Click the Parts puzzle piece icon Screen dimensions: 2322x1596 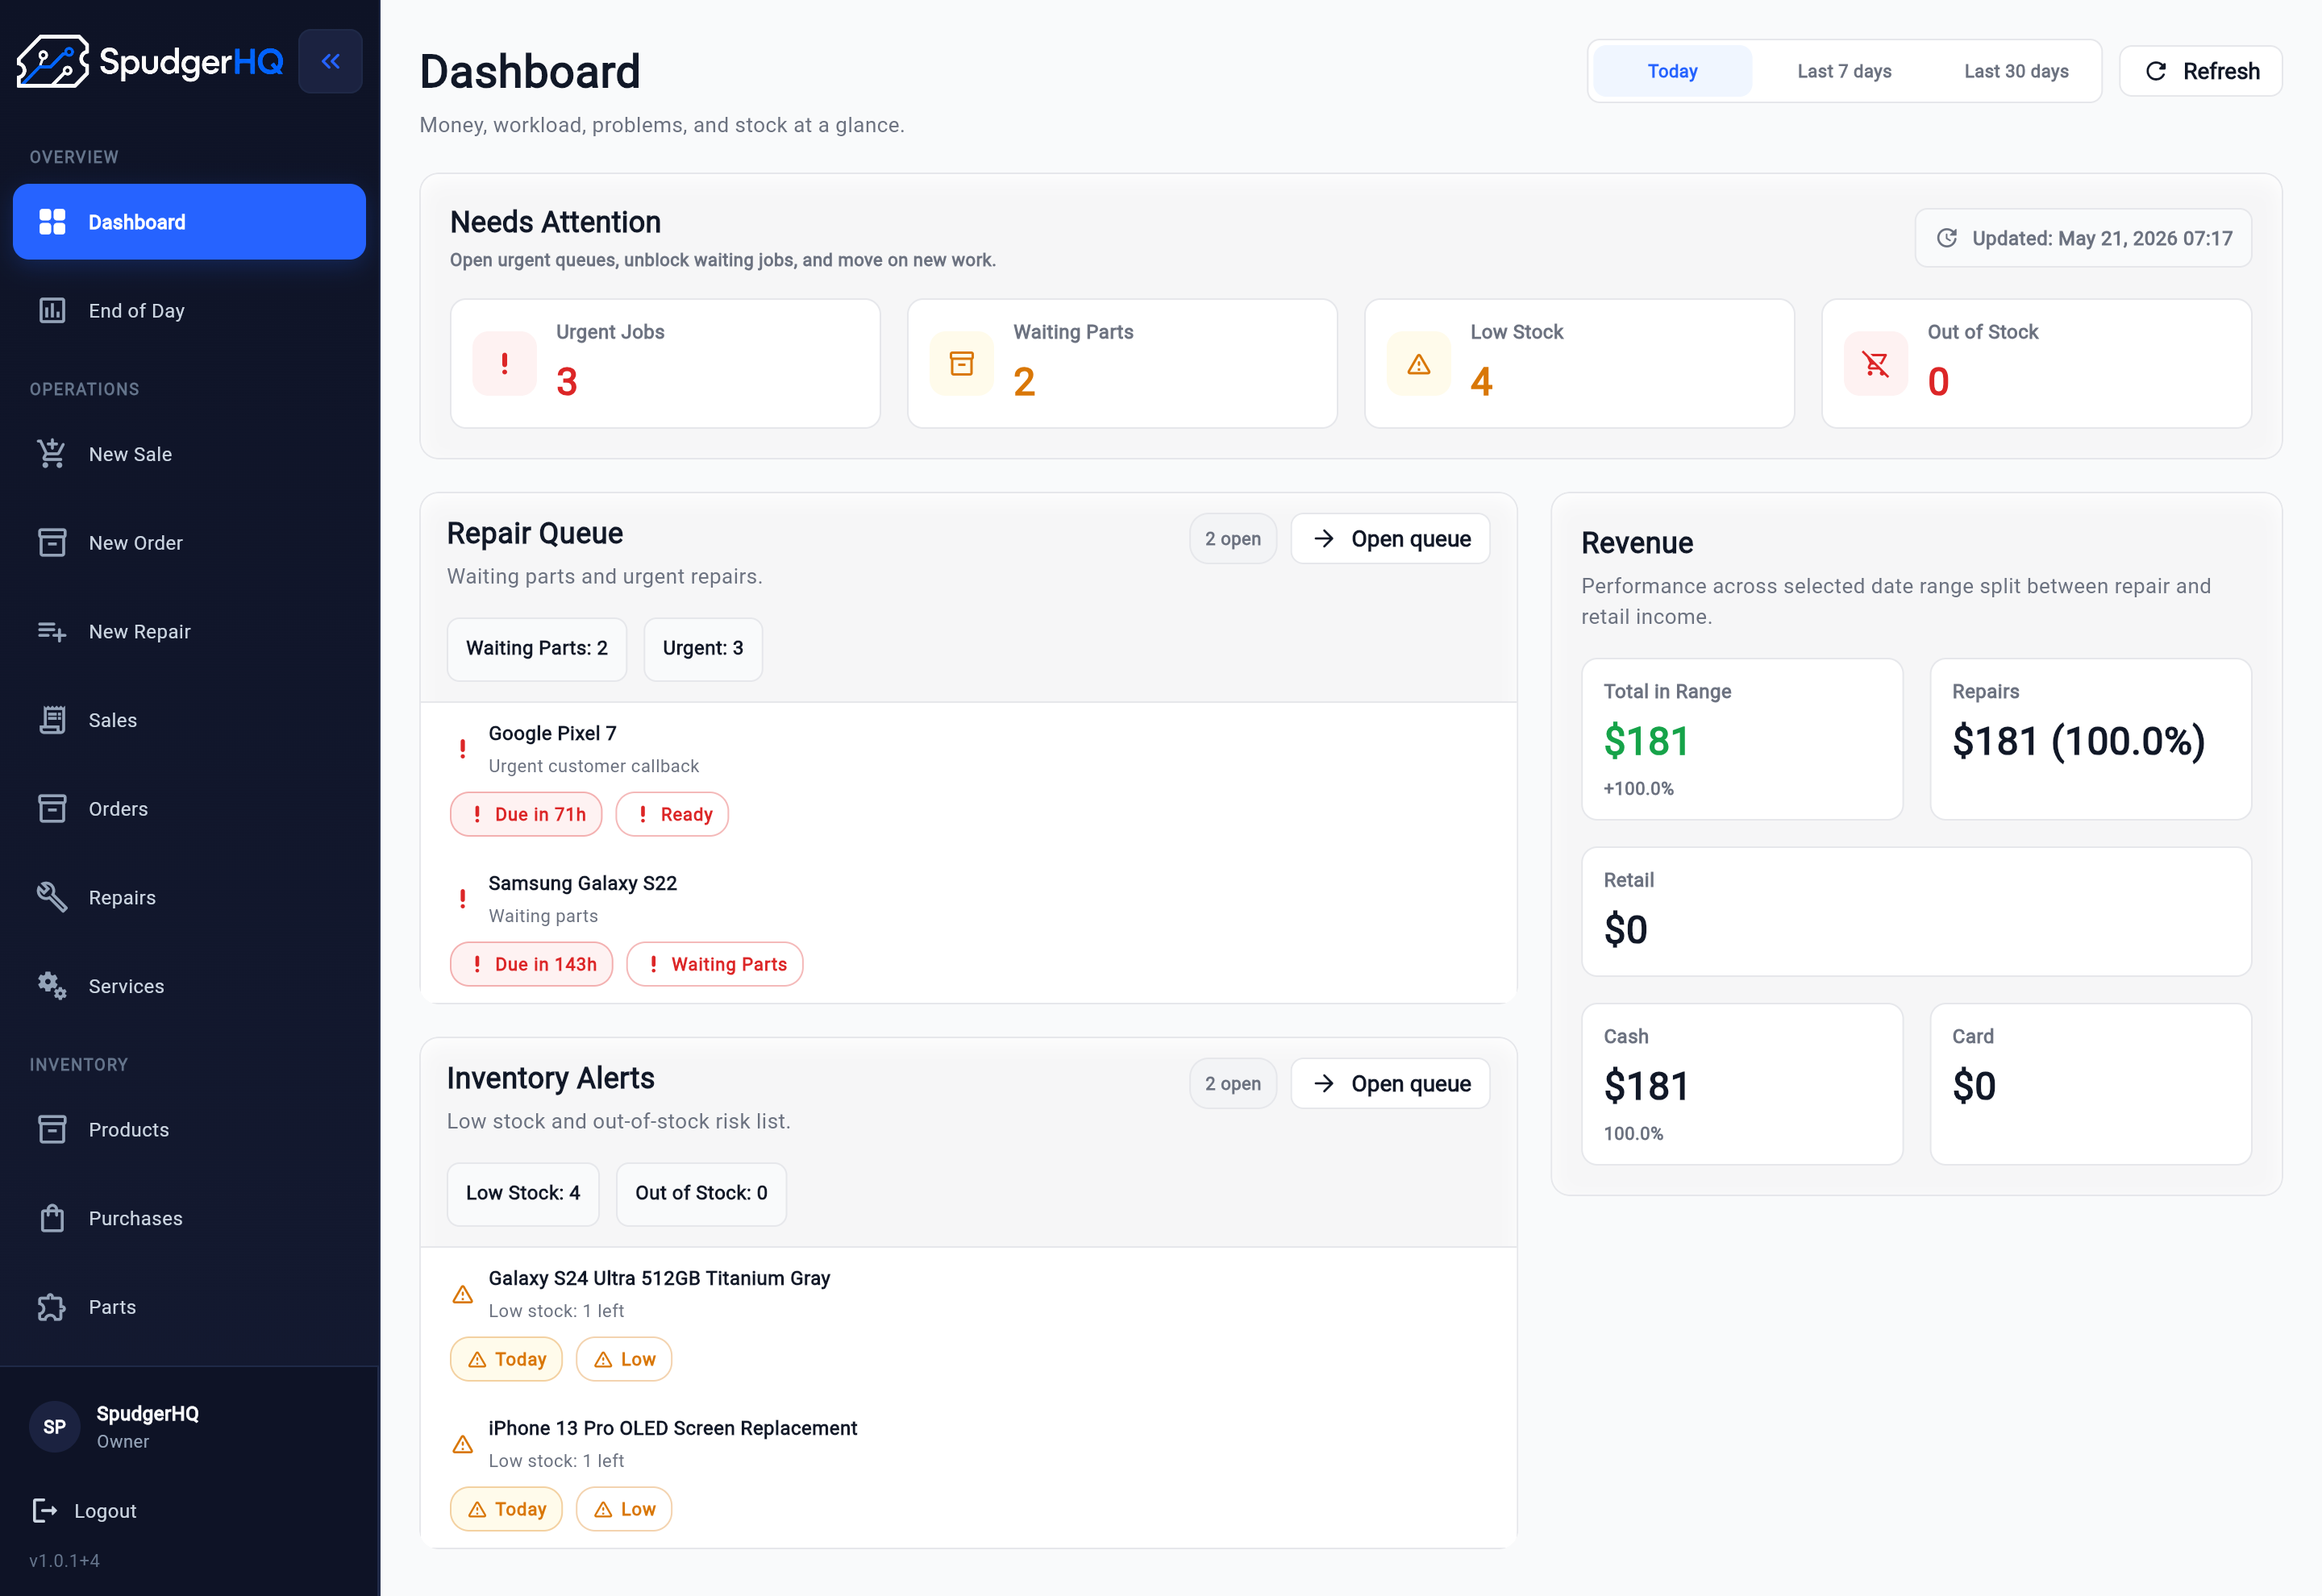point(52,1307)
